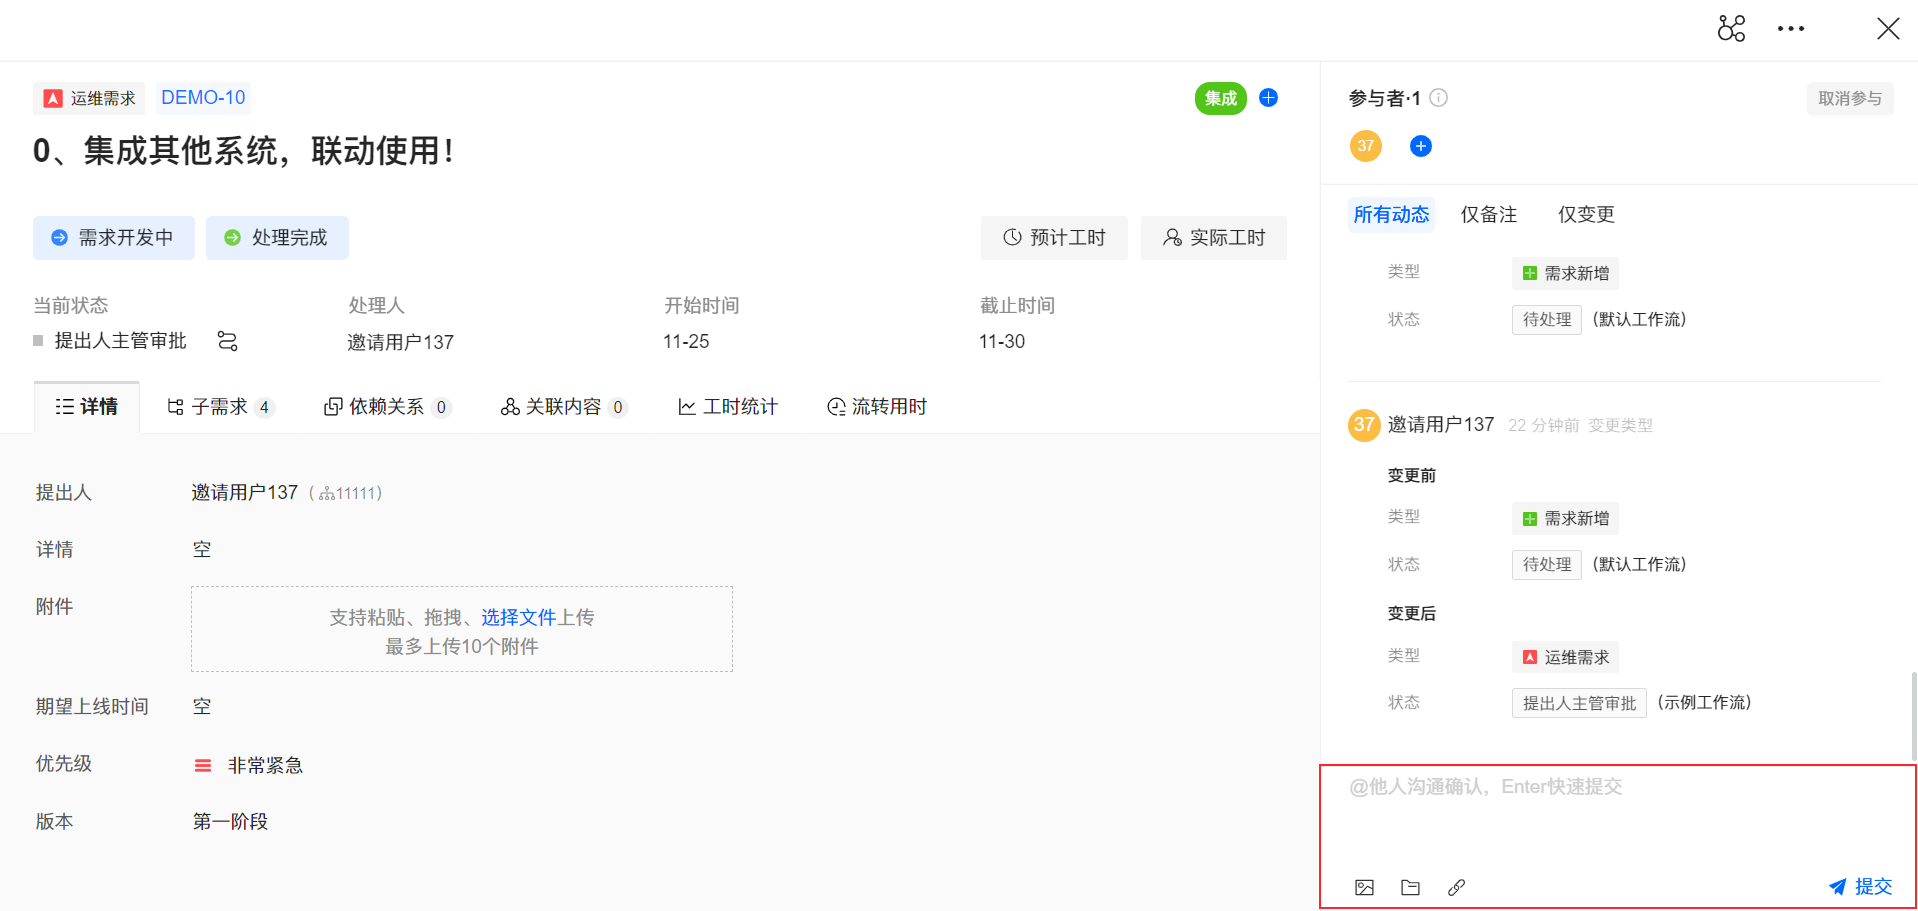Click the 运维需求 type tag
The height and width of the screenshot is (911, 1918).
[90, 98]
